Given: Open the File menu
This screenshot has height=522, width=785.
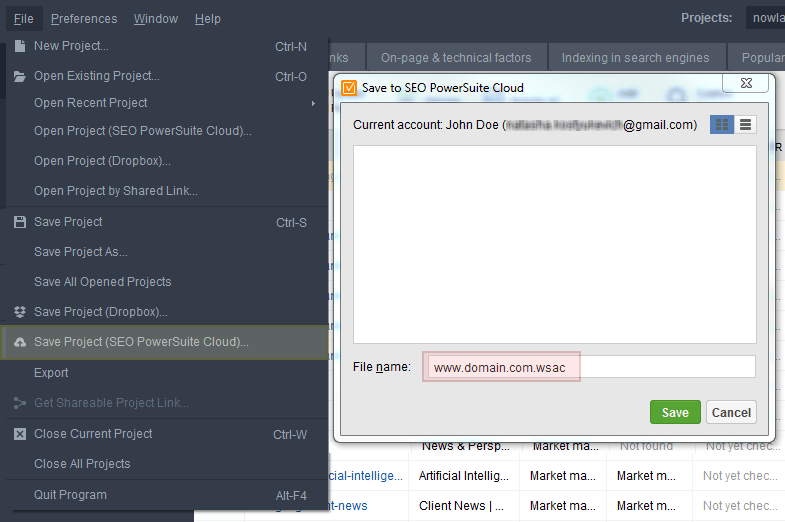Looking at the screenshot, I should pyautogui.click(x=24, y=19).
